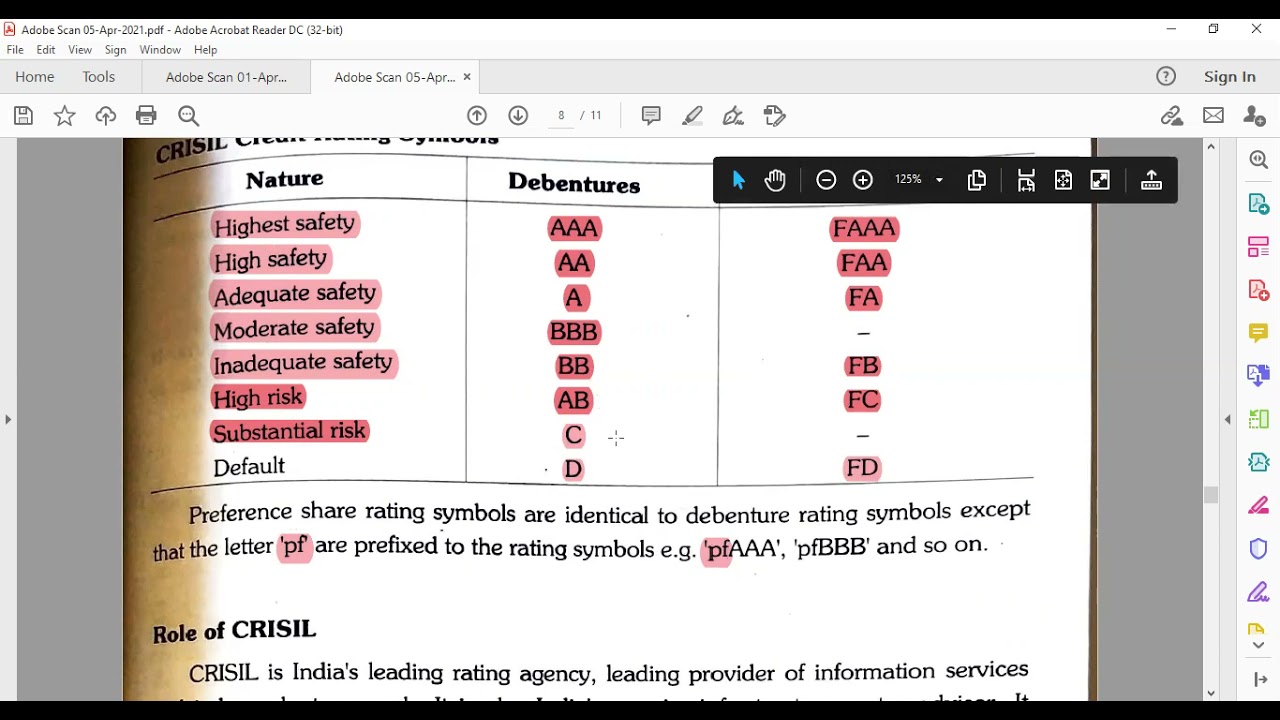The height and width of the screenshot is (720, 1280).
Task: Open the Sign menu
Action: point(115,50)
